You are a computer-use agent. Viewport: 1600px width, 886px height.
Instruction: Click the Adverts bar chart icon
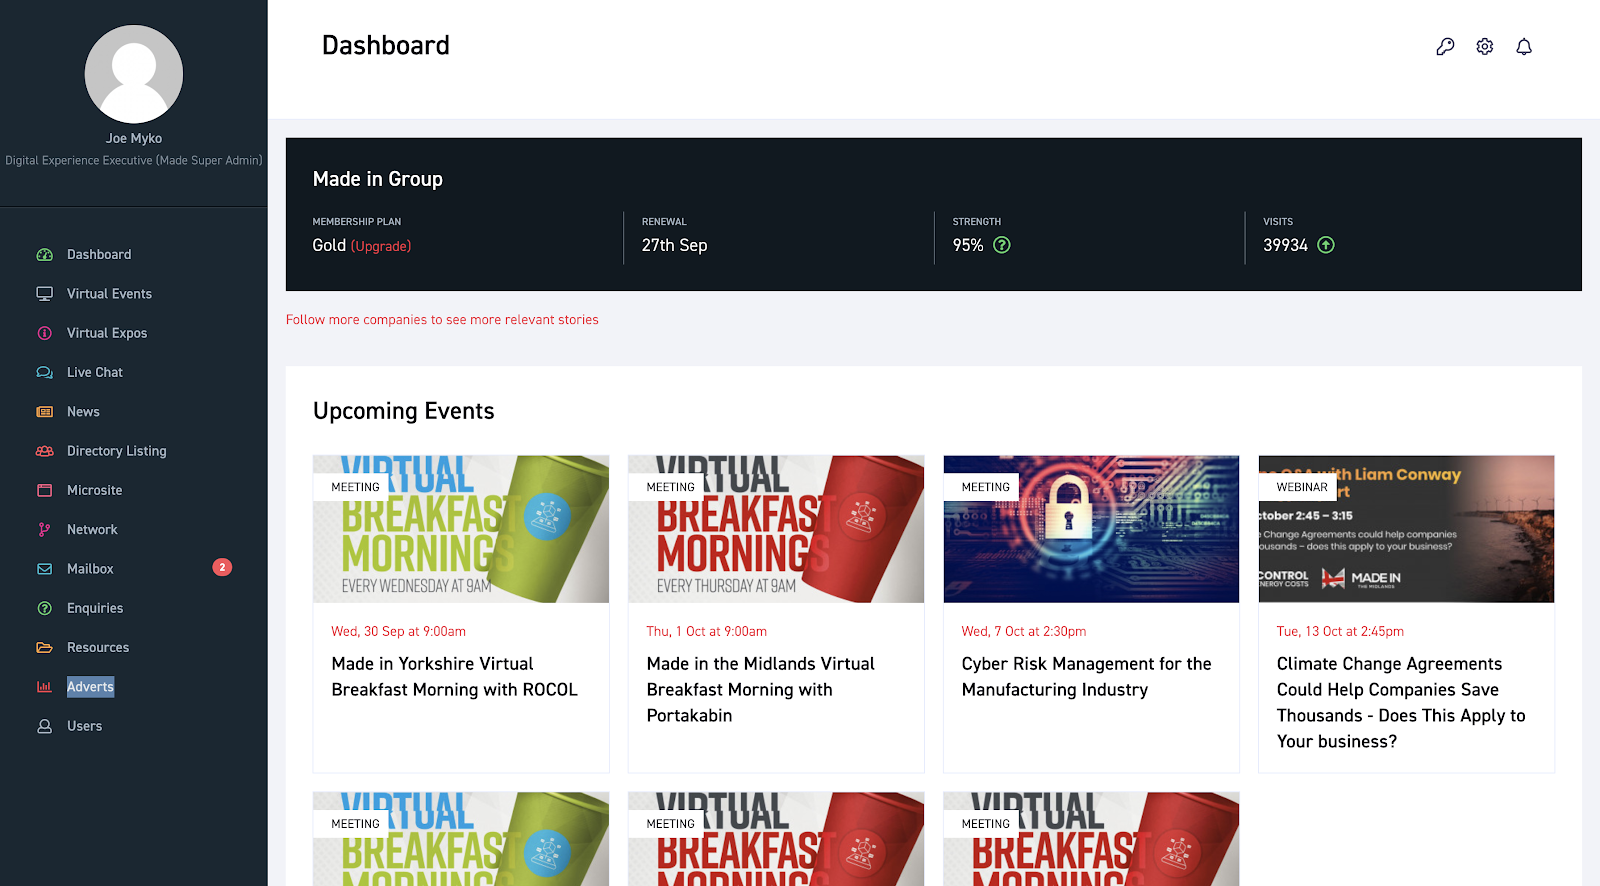click(44, 687)
